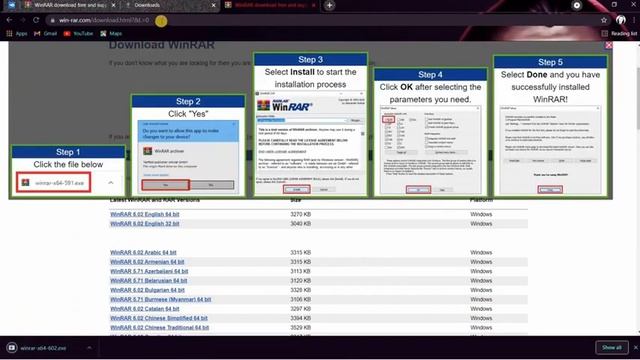Image resolution: width=640 pixels, height=360 pixels.
Task: Download WinRAR 6.02 Catalan 64 bit
Action: (x=144, y=309)
